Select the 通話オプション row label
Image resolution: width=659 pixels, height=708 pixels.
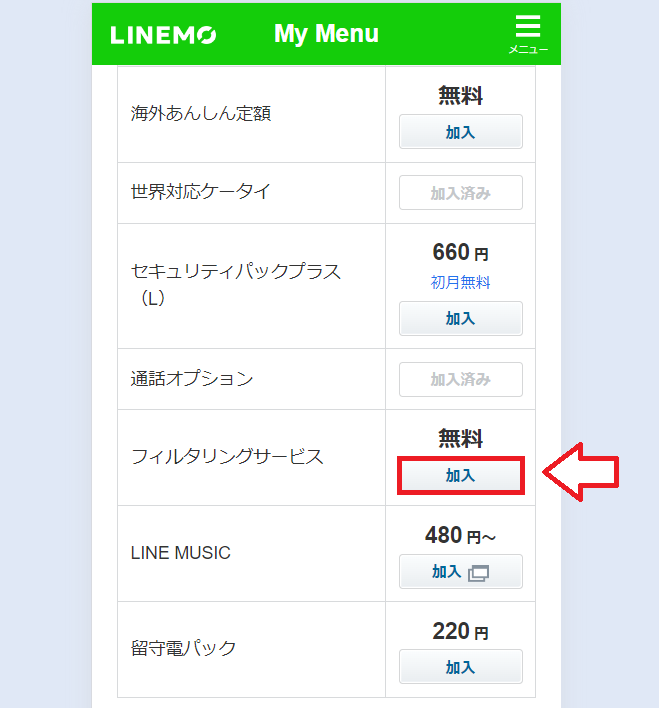(192, 379)
